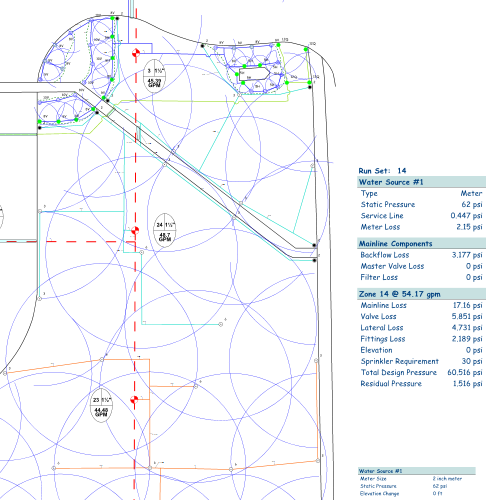Click the Water Source #1 table header
This screenshot has height=500, width=500.
421,182
